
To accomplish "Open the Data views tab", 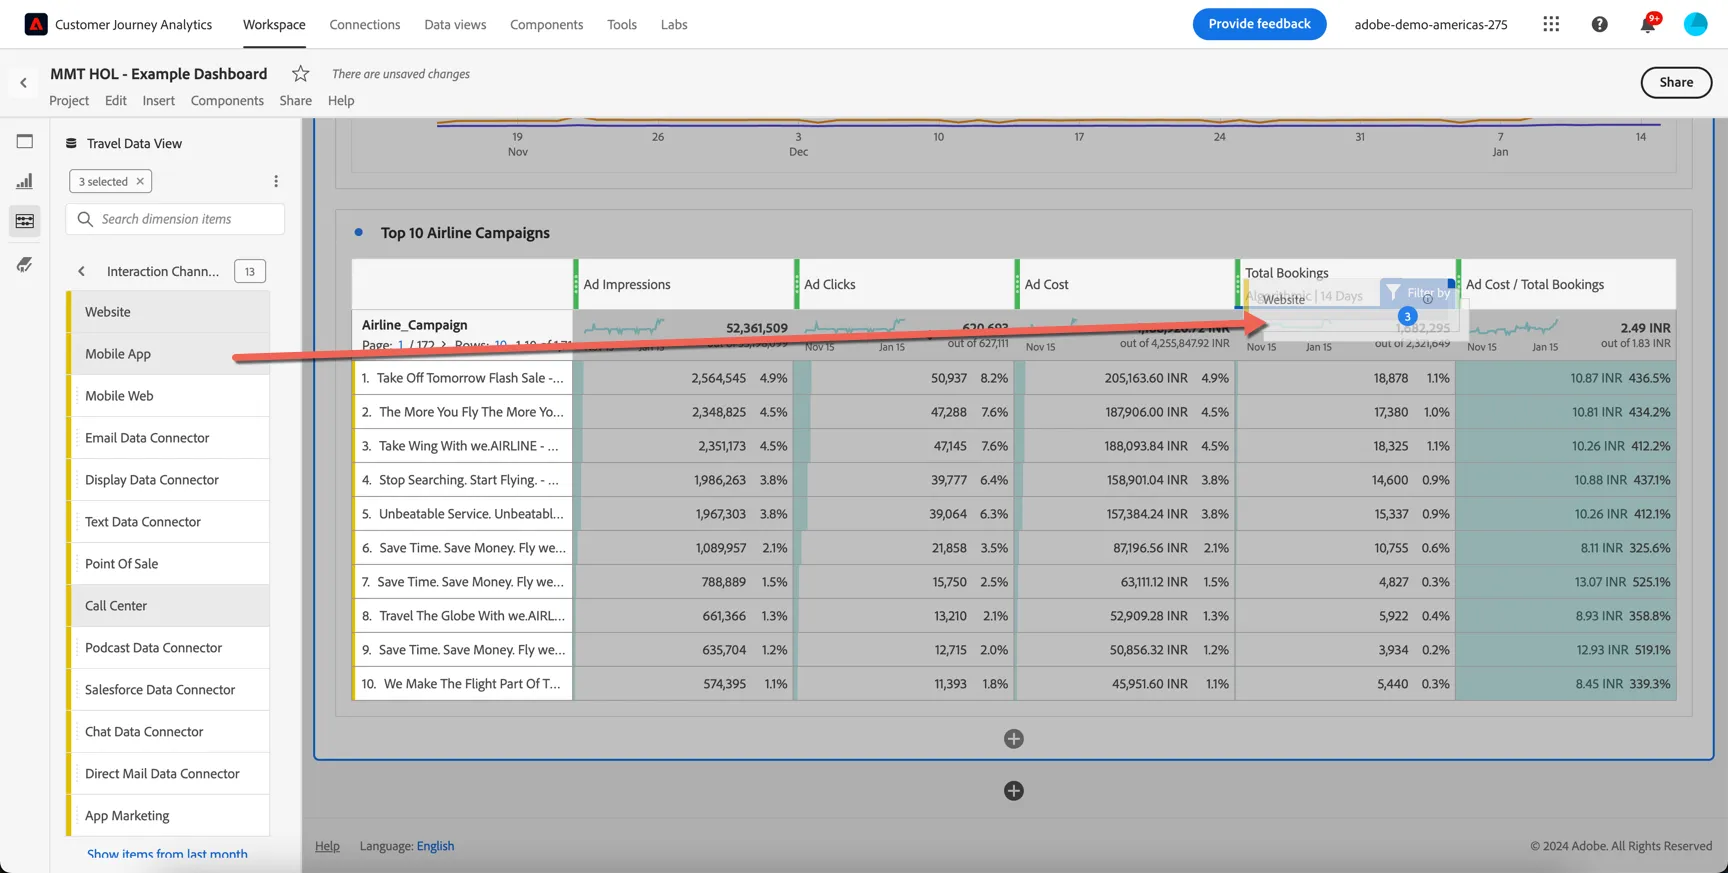I will point(455,24).
